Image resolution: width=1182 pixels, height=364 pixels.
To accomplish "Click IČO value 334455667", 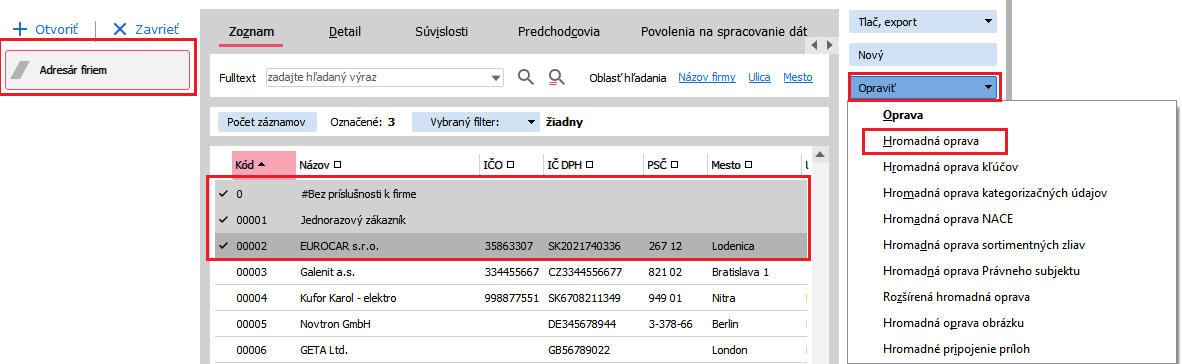I will [512, 272].
